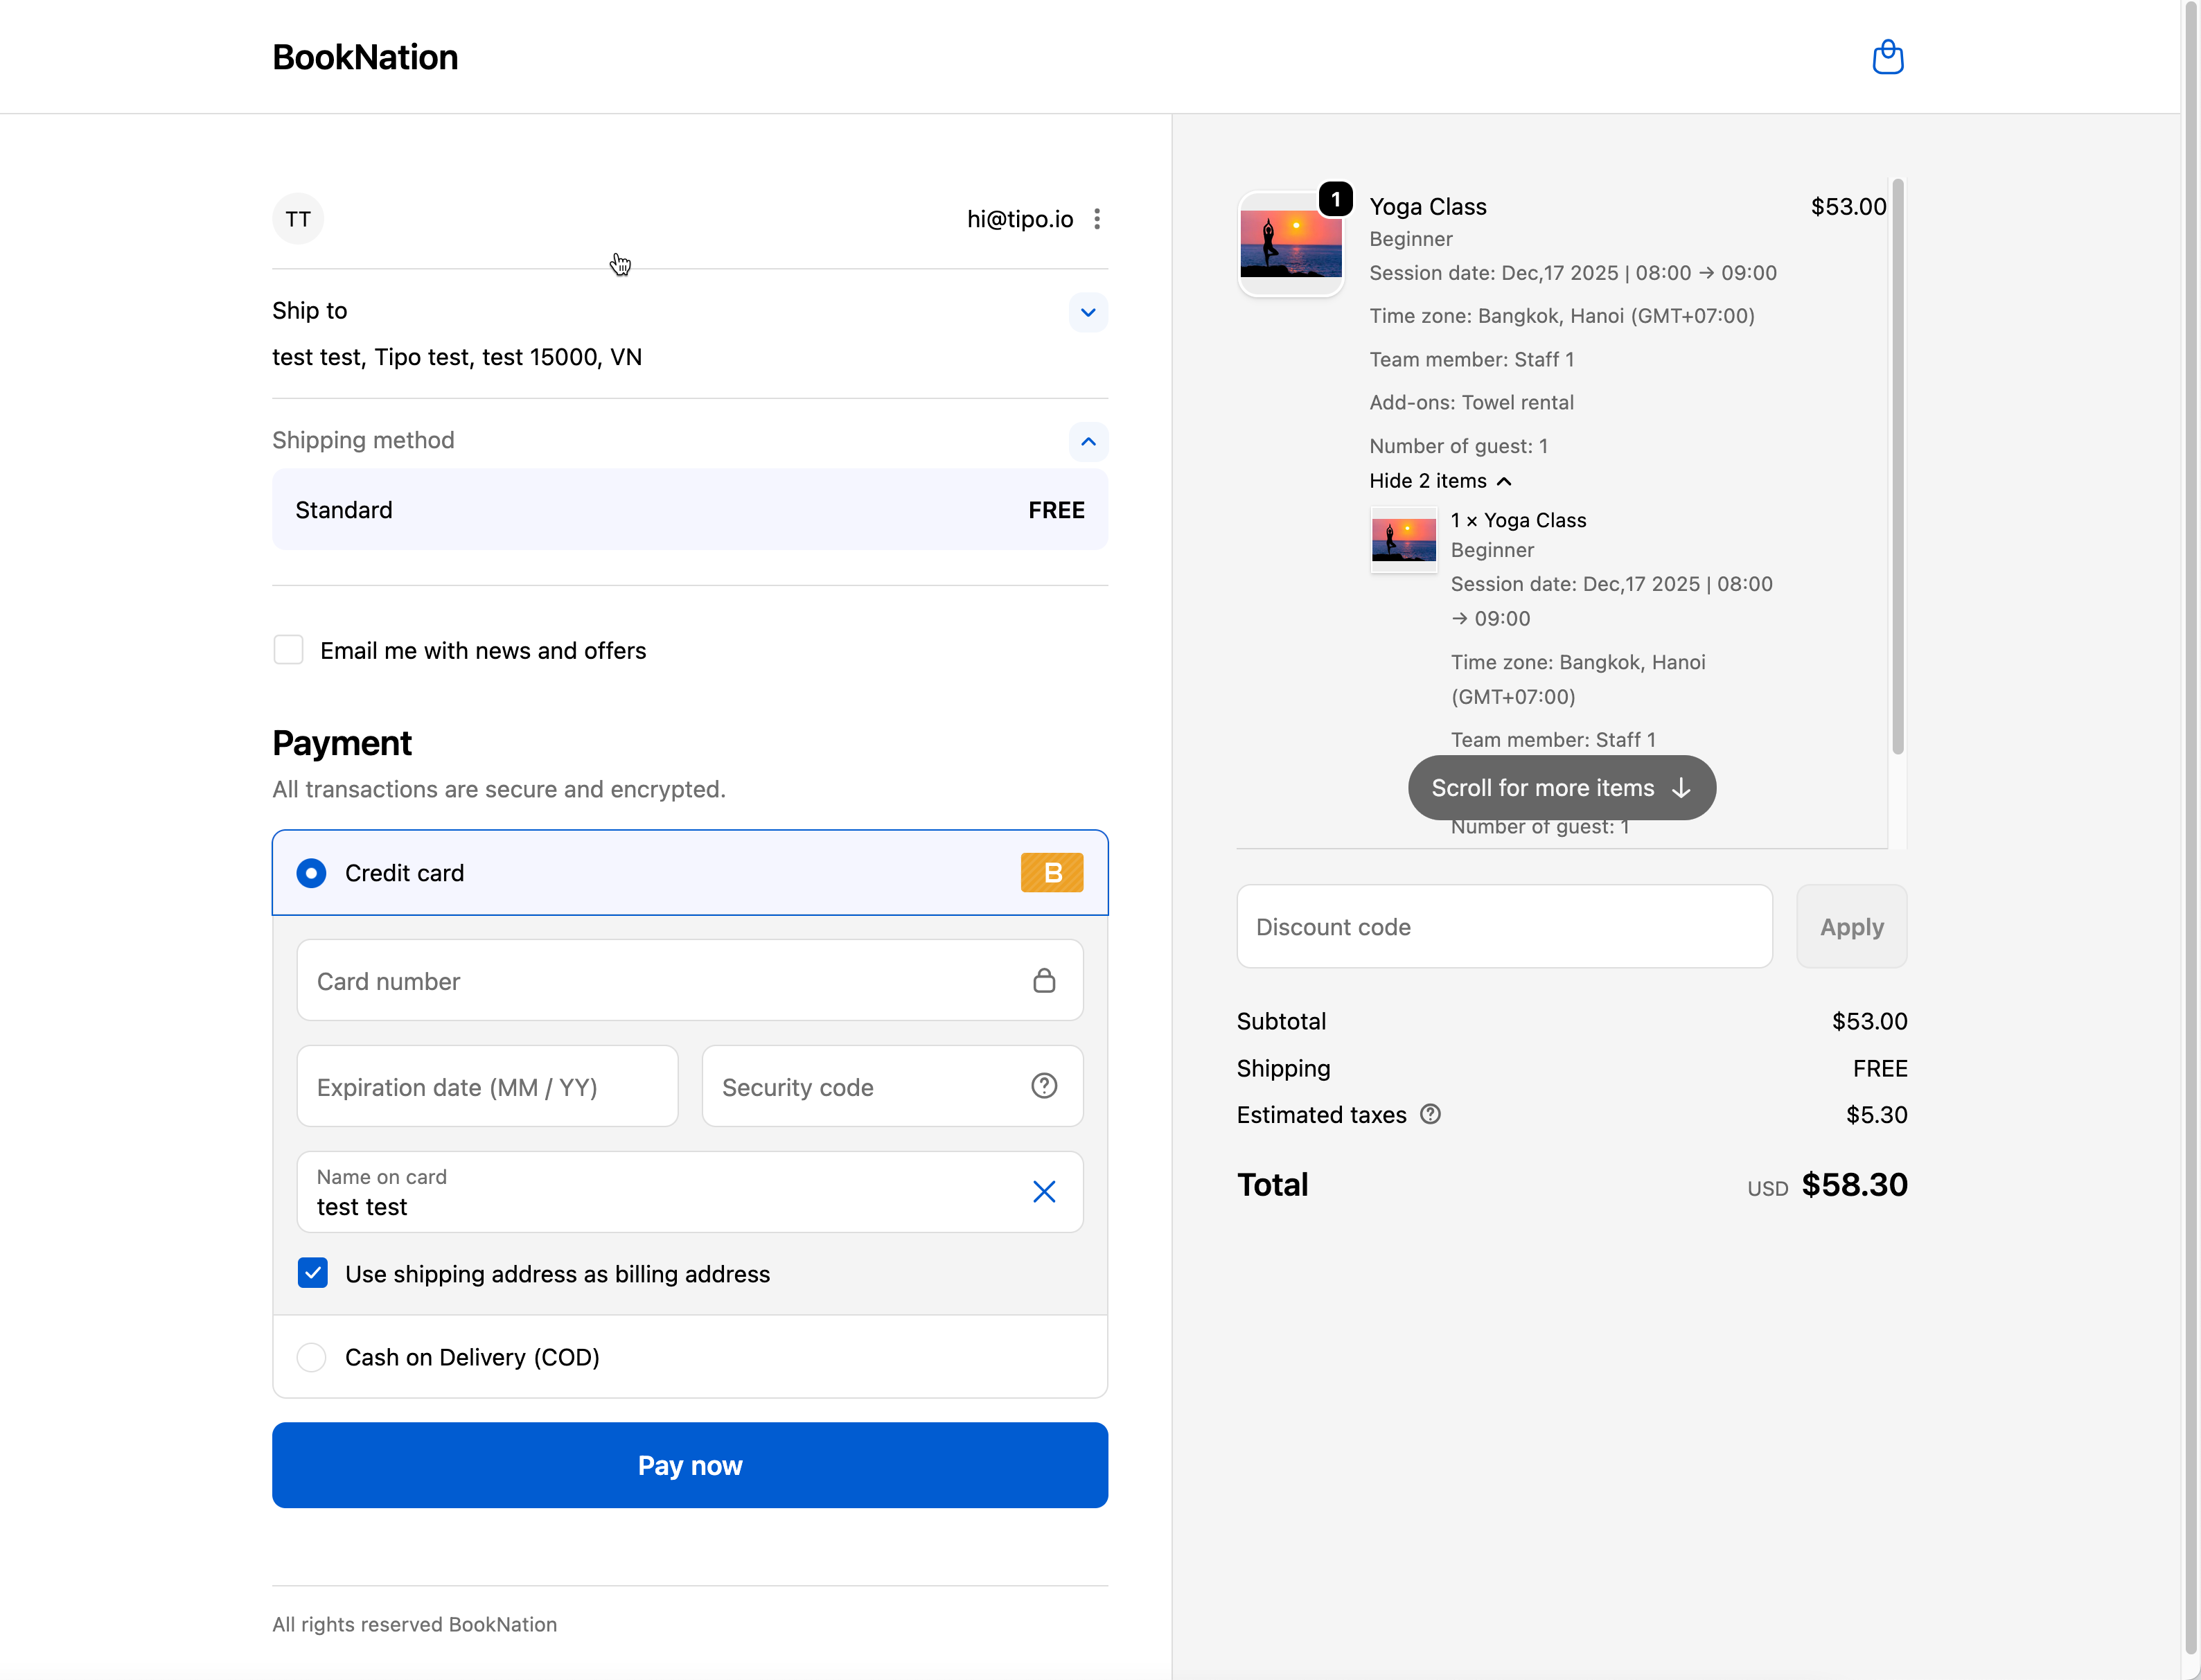Select the Credit card radio button
The height and width of the screenshot is (1680, 2201).
coord(311,873)
